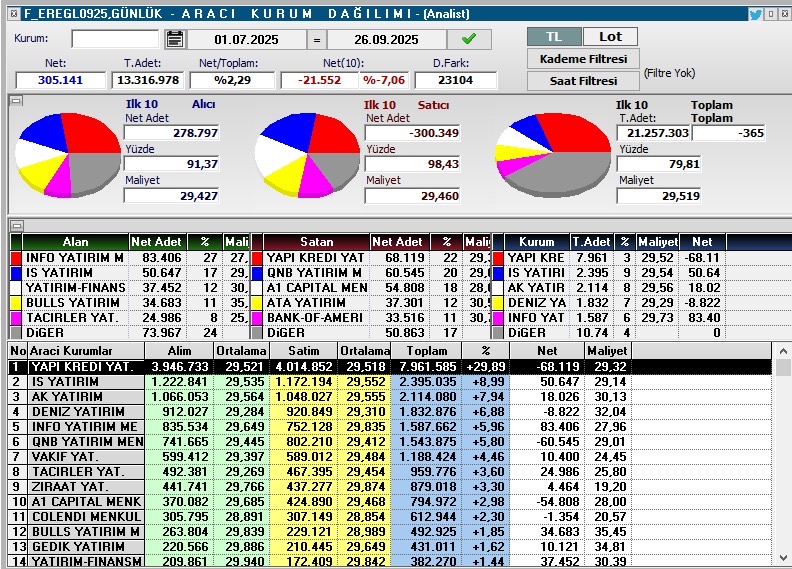Switch display to TL mode
Viewport: 792px width, 569px height.
(554, 36)
